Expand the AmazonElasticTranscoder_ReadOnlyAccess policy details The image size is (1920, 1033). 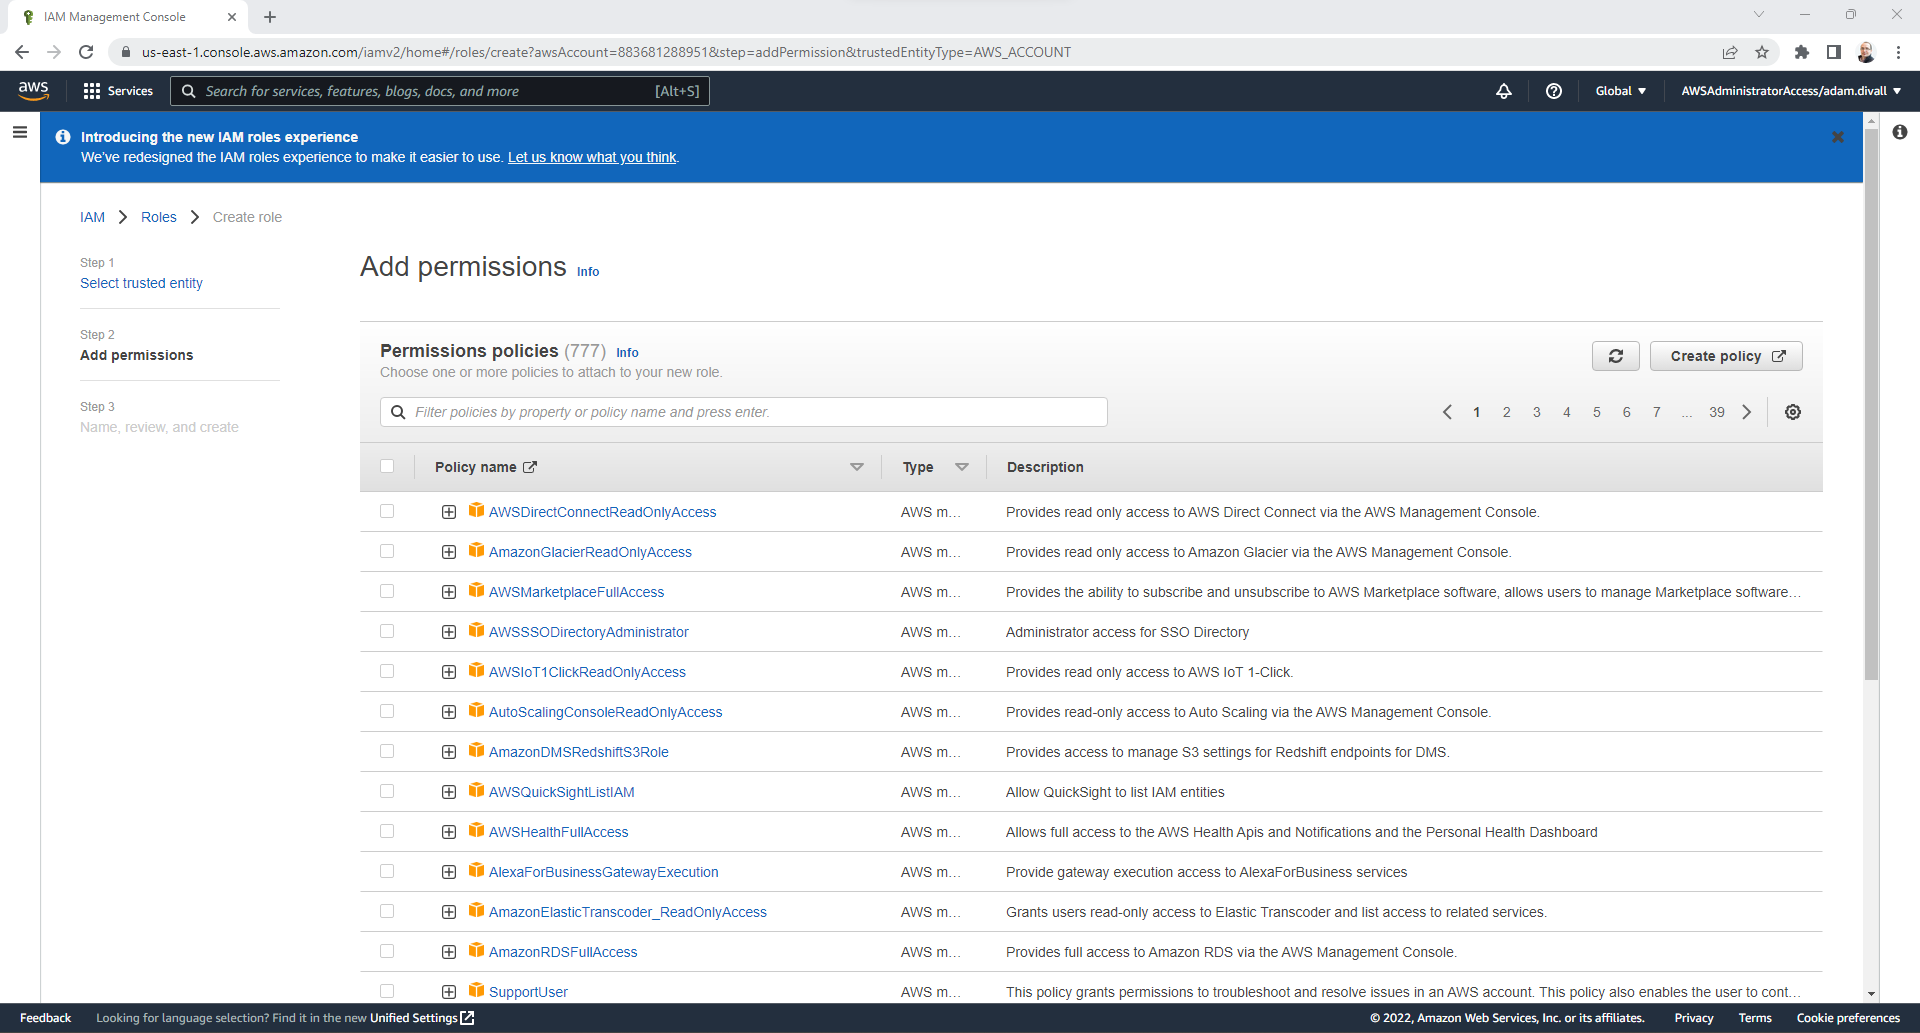coord(449,912)
